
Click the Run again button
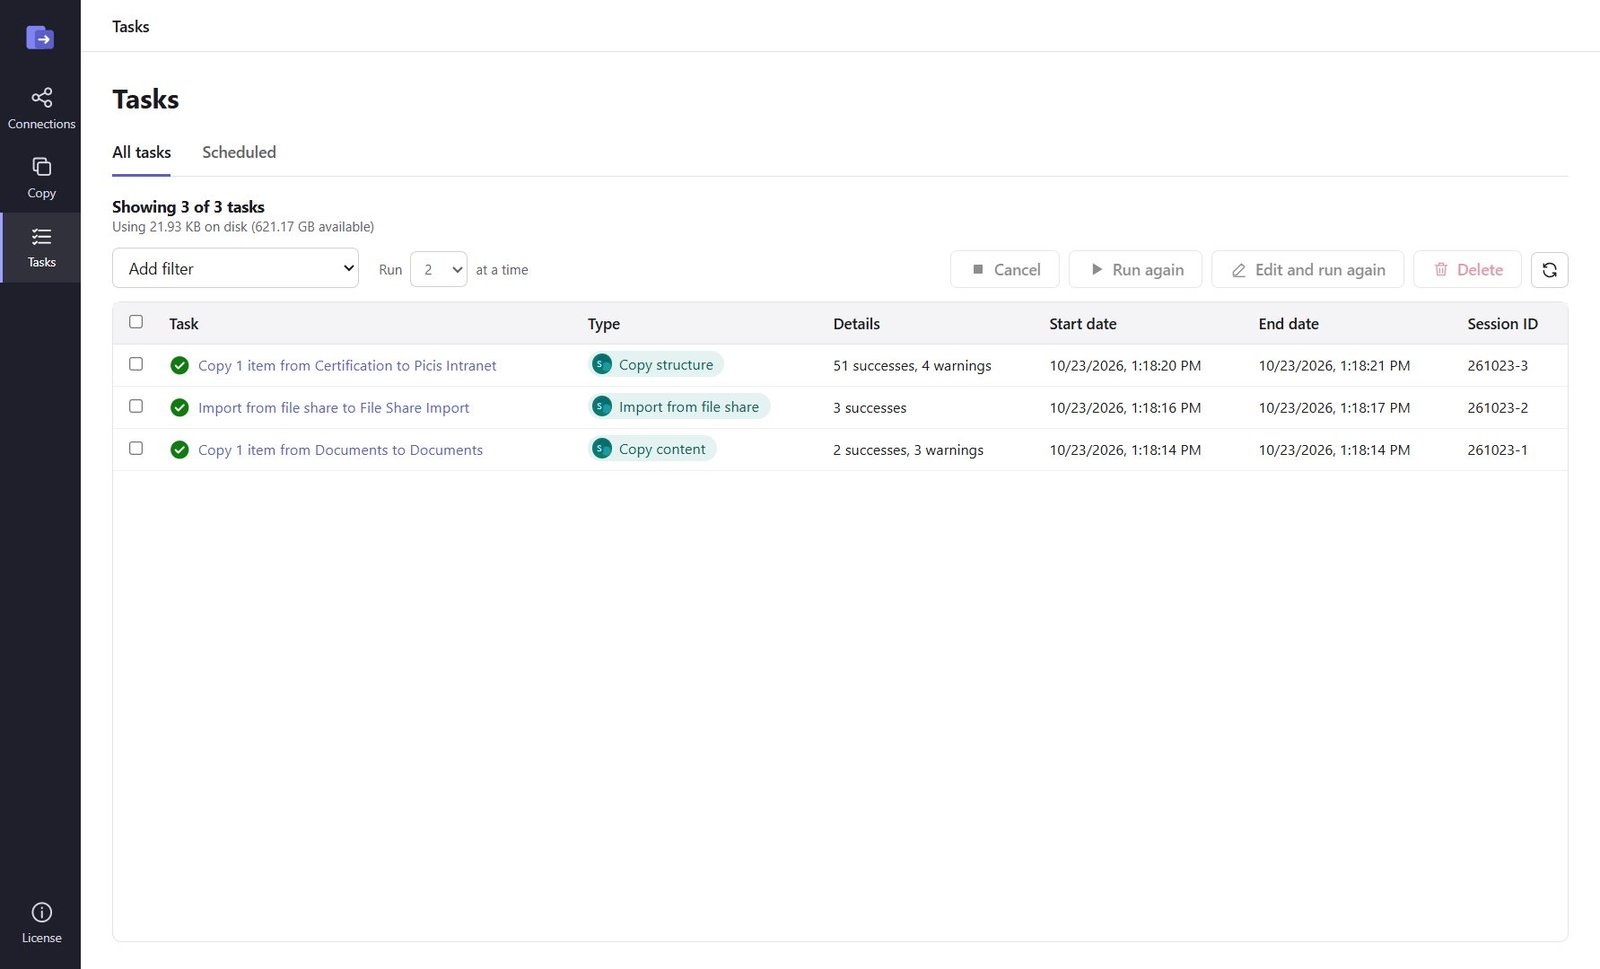[1136, 270]
